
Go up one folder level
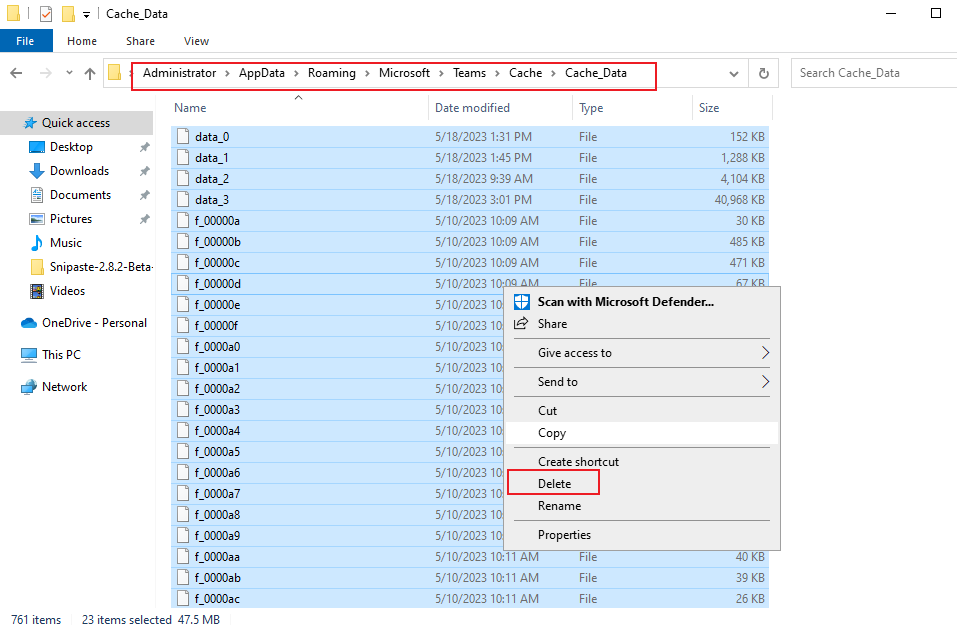[x=90, y=73]
